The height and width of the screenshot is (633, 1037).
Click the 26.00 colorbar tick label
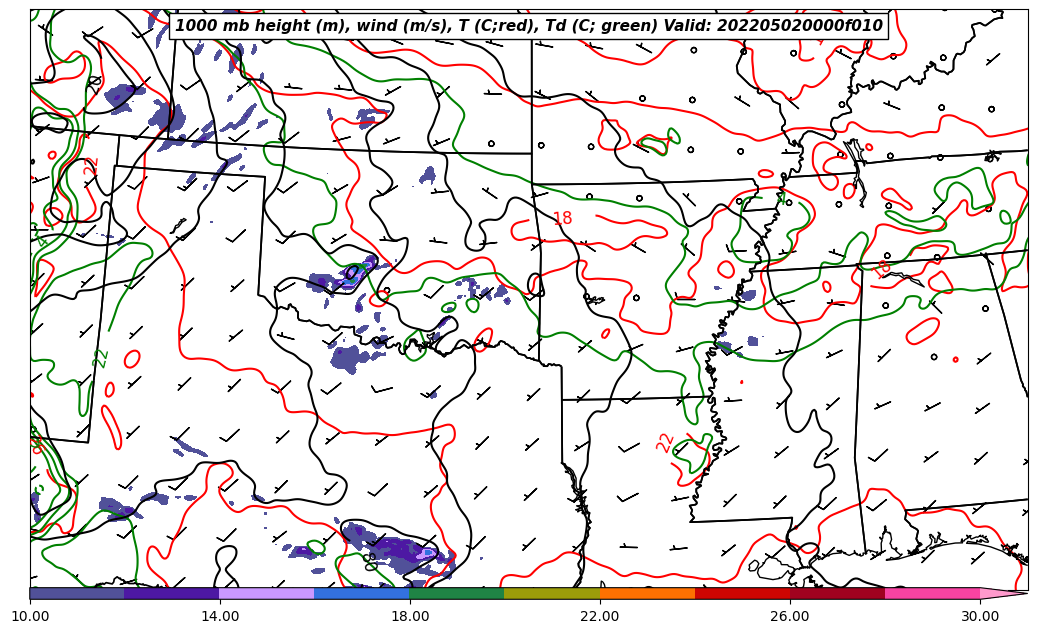[x=790, y=616]
